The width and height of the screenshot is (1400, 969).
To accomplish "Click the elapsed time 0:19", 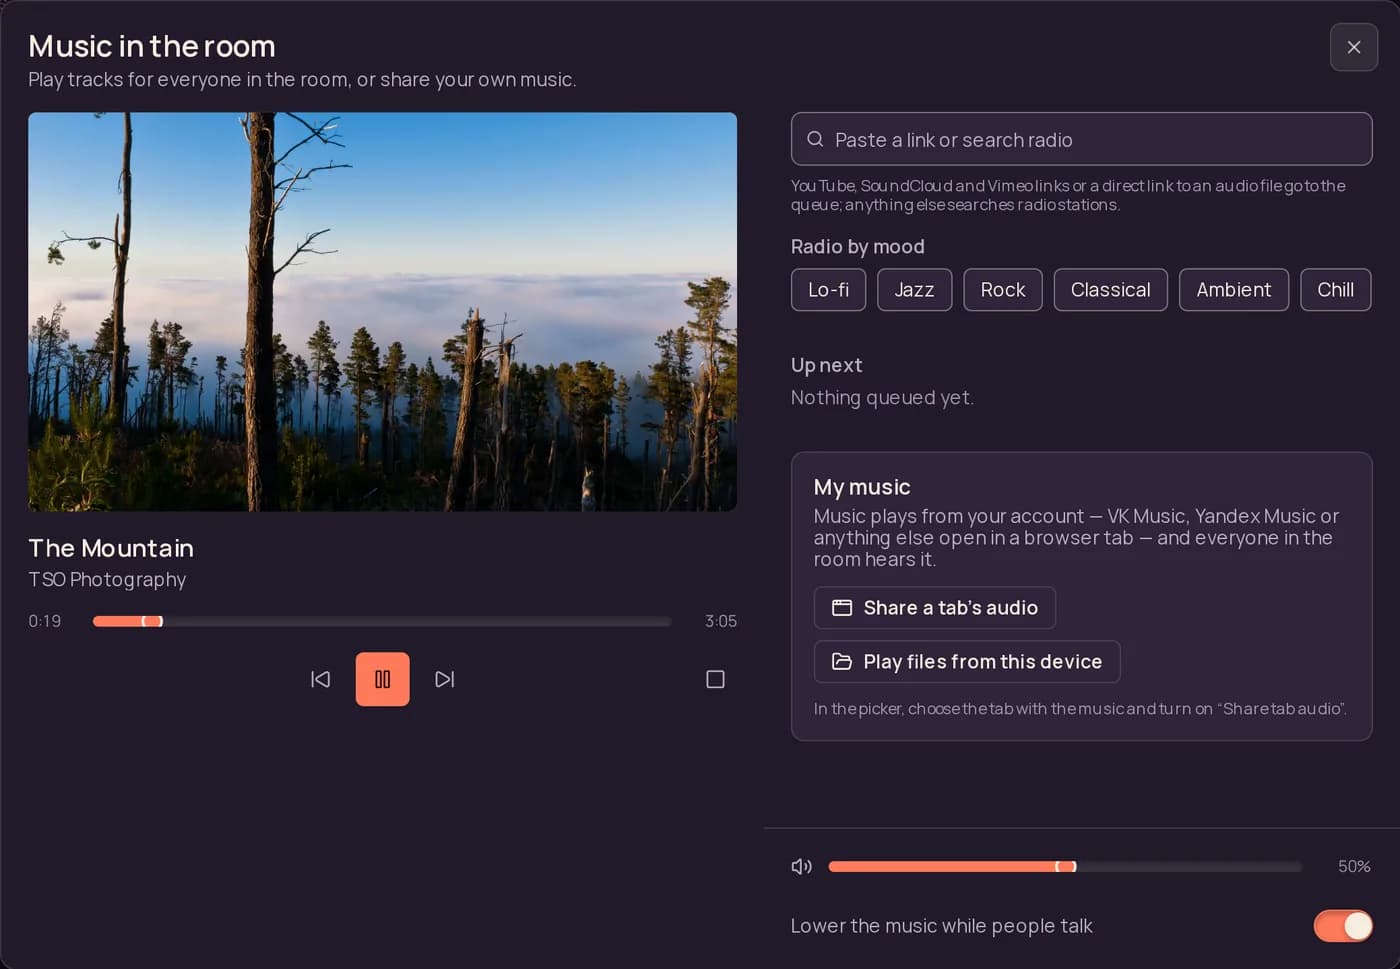I will pos(45,621).
